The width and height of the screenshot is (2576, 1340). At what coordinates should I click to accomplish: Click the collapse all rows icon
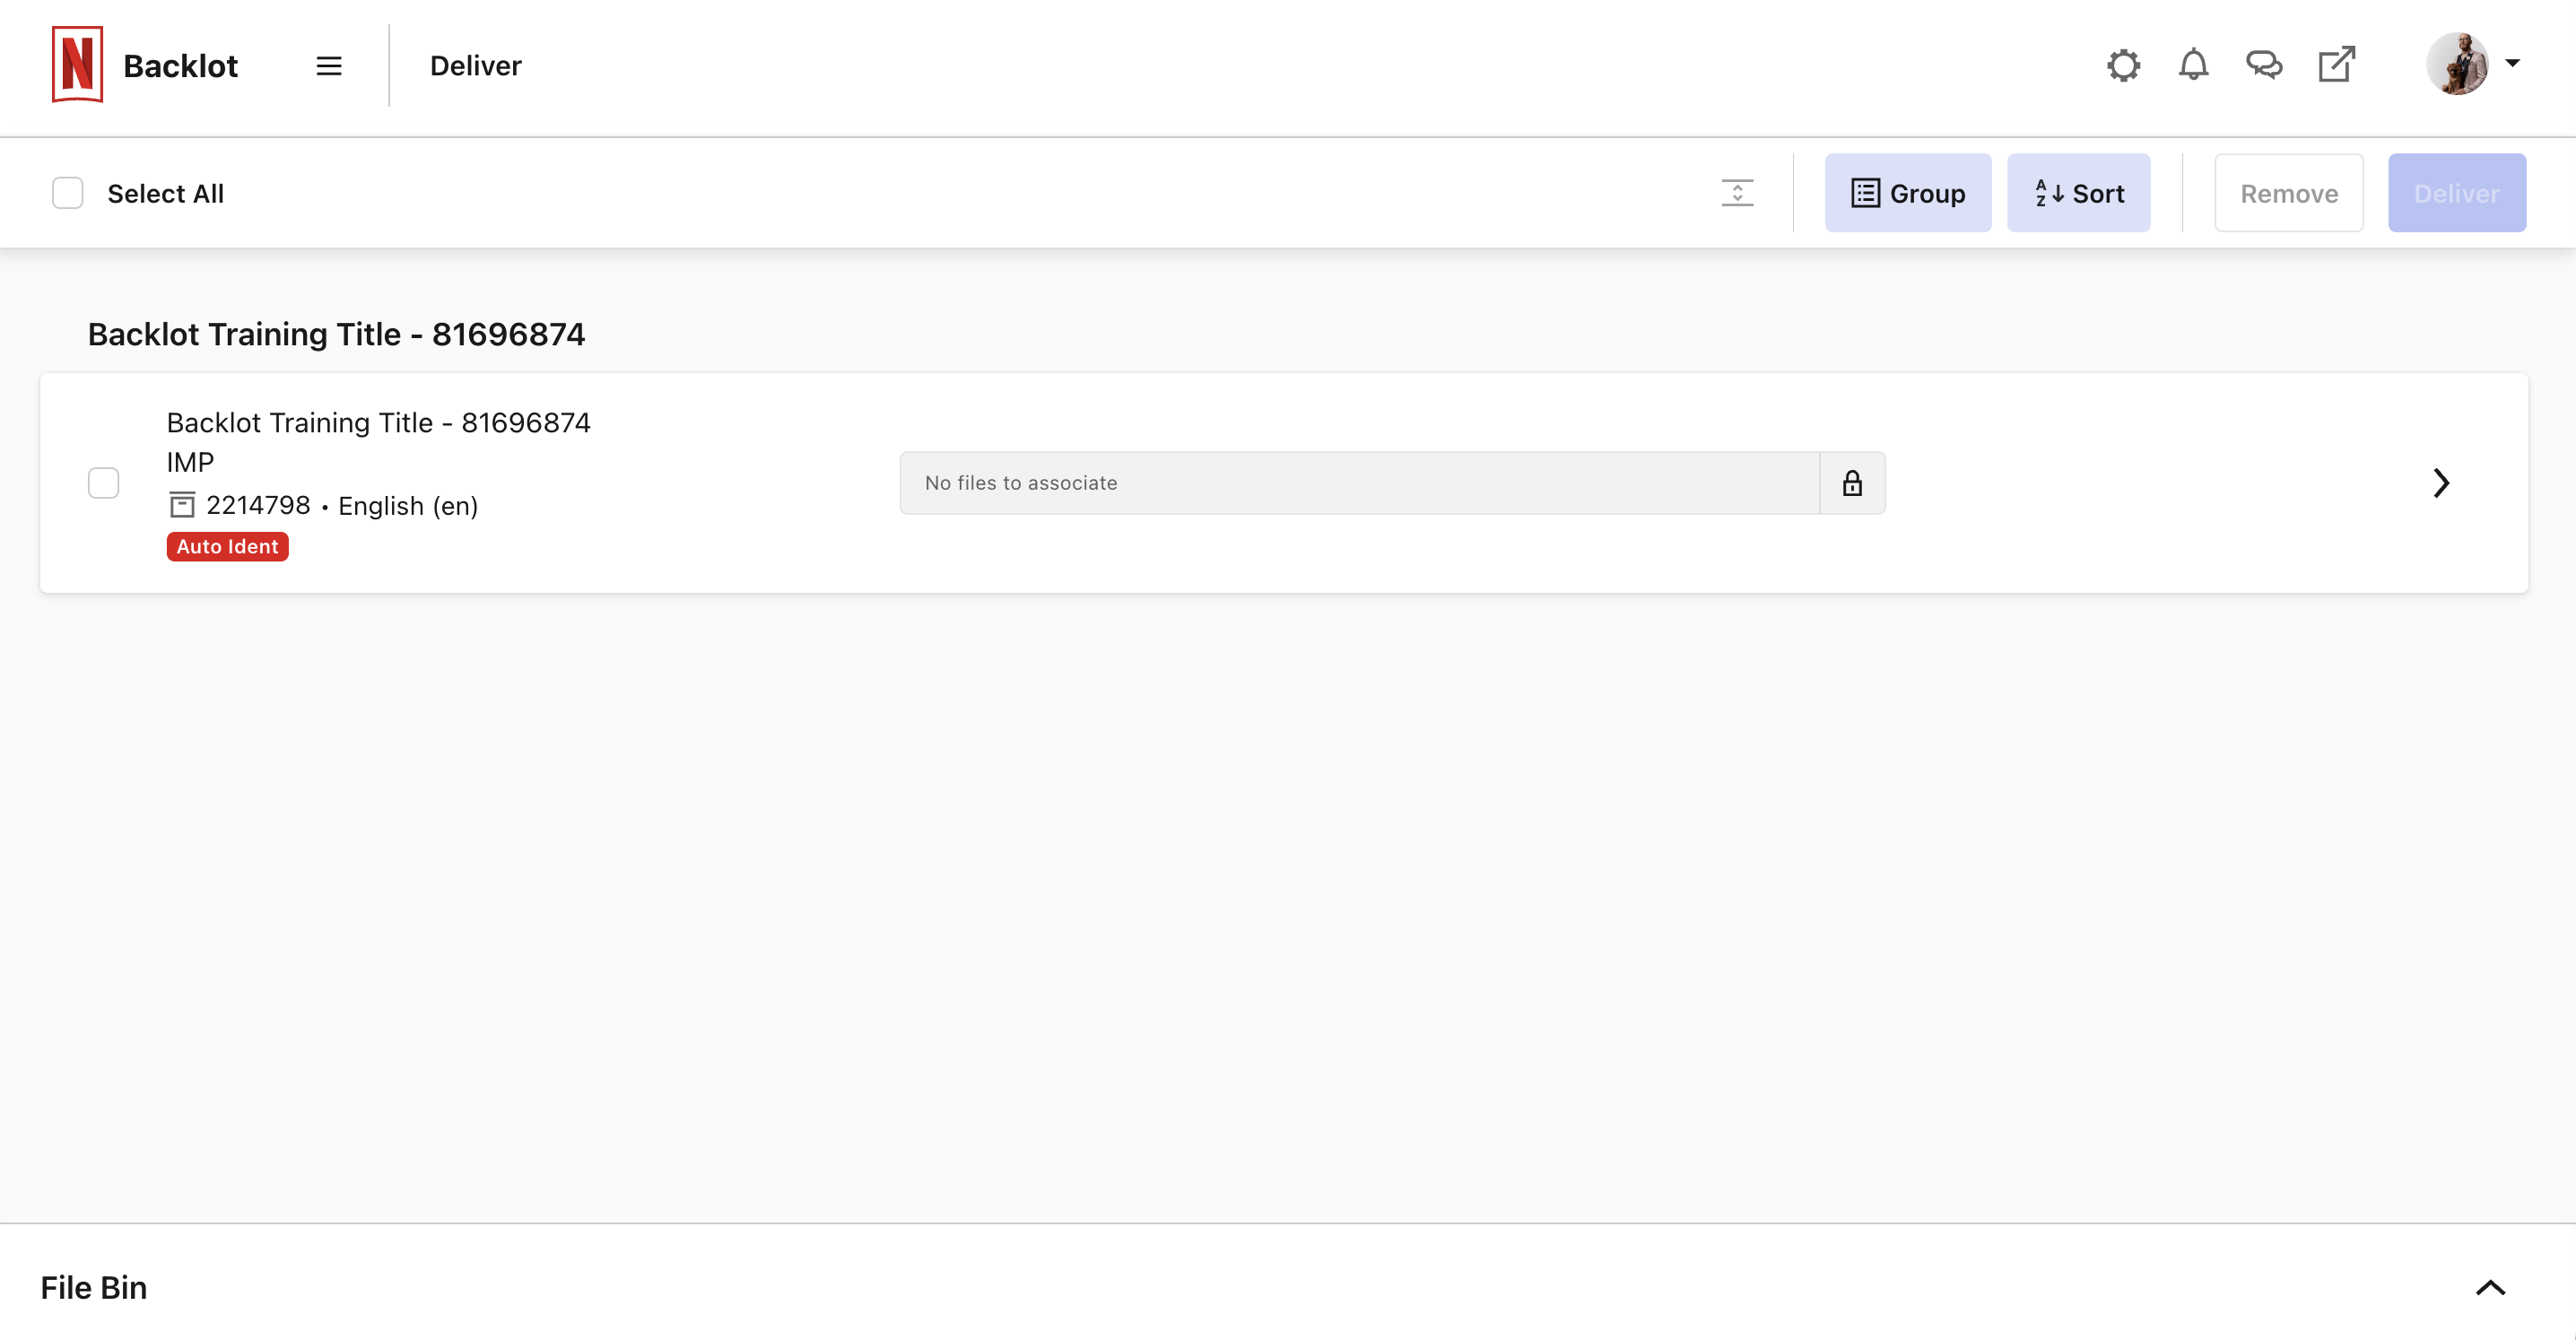[1737, 193]
